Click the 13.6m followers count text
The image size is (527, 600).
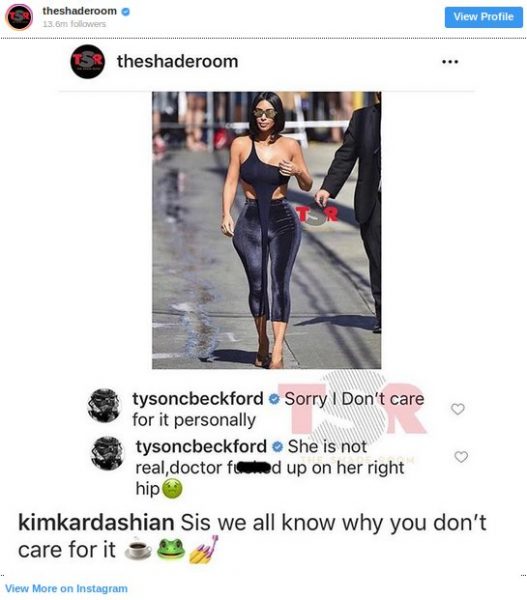click(x=74, y=24)
